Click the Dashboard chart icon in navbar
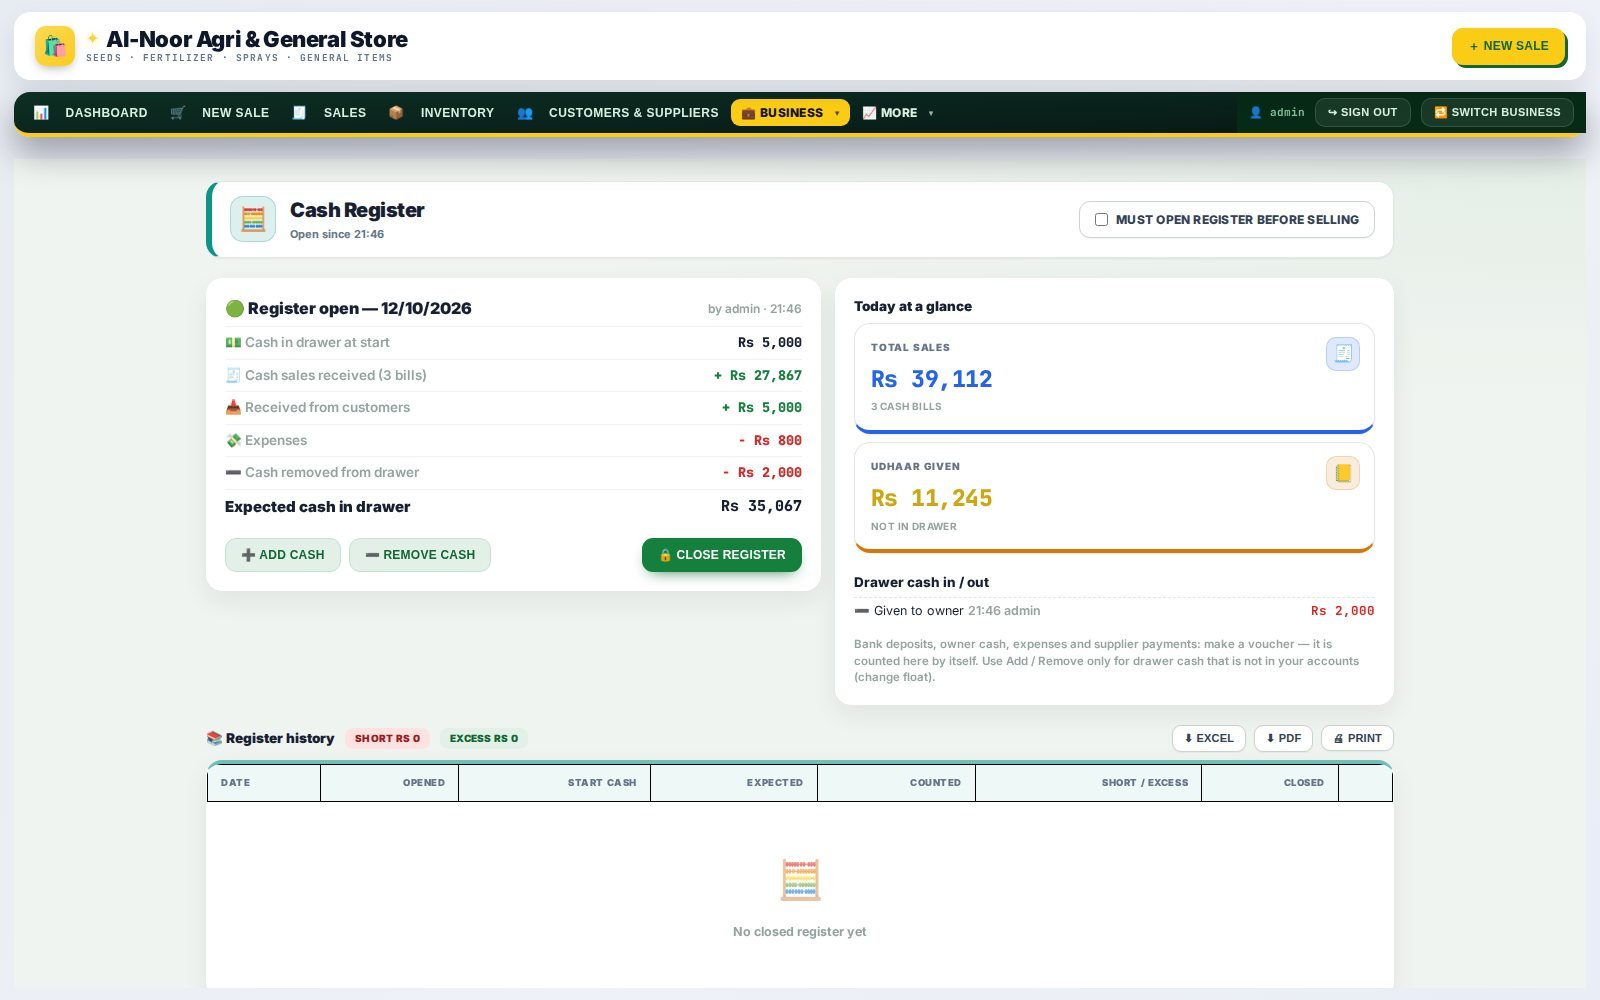Viewport: 1600px width, 1000px height. coord(41,113)
